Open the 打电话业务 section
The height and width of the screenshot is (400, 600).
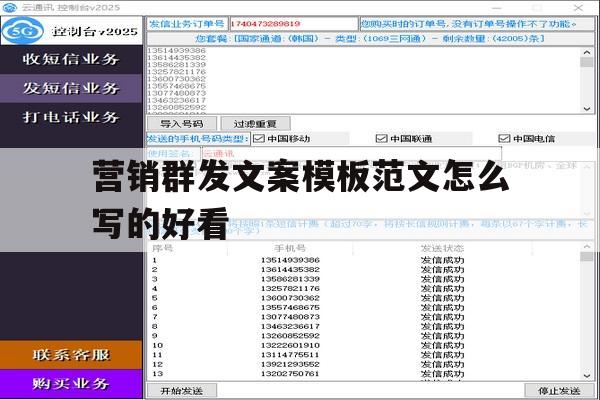point(71,117)
